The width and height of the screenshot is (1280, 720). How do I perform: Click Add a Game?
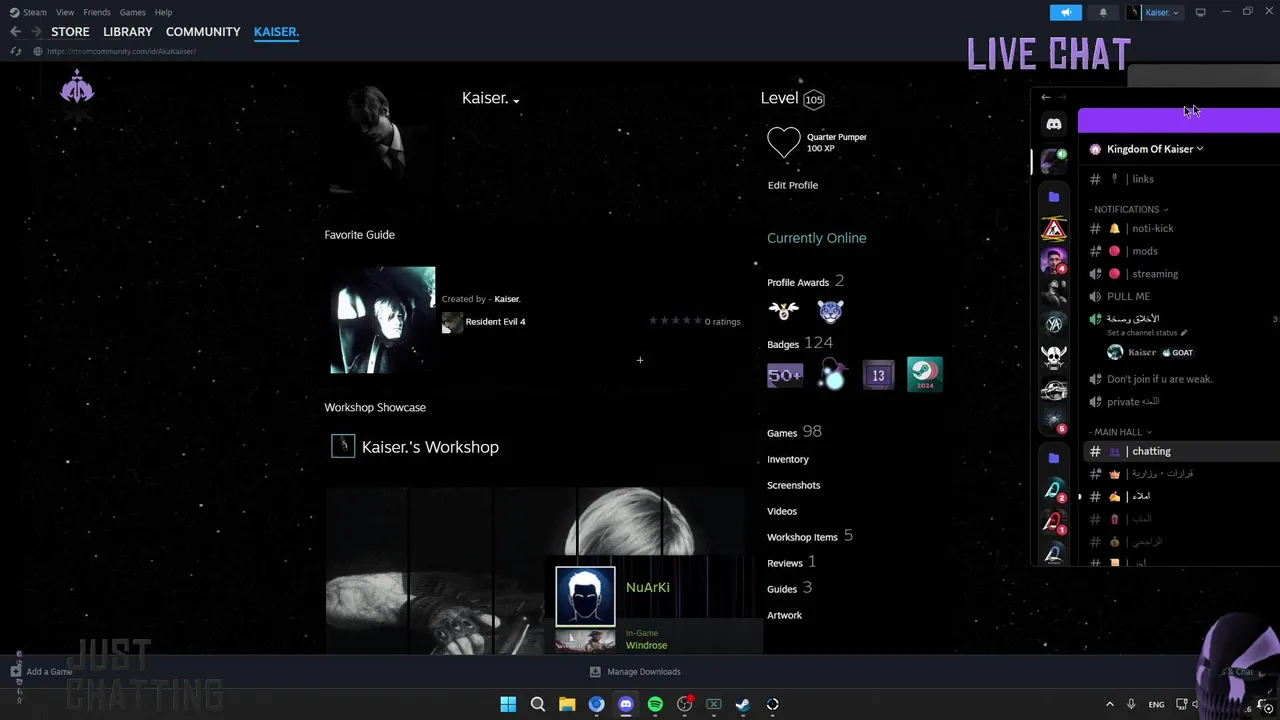[41, 672]
